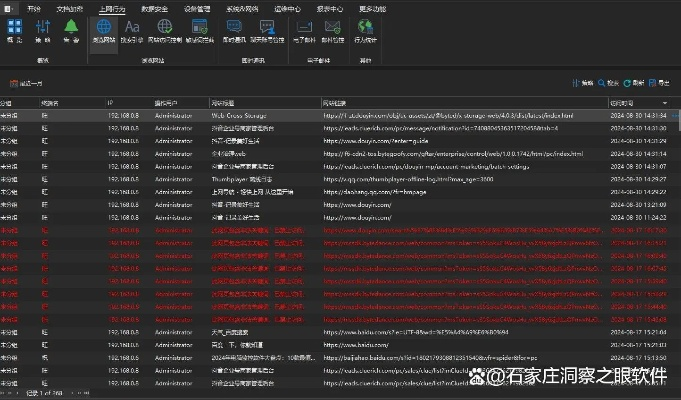Click the 操作用户 column header
This screenshot has width=681, height=400.
click(181, 103)
